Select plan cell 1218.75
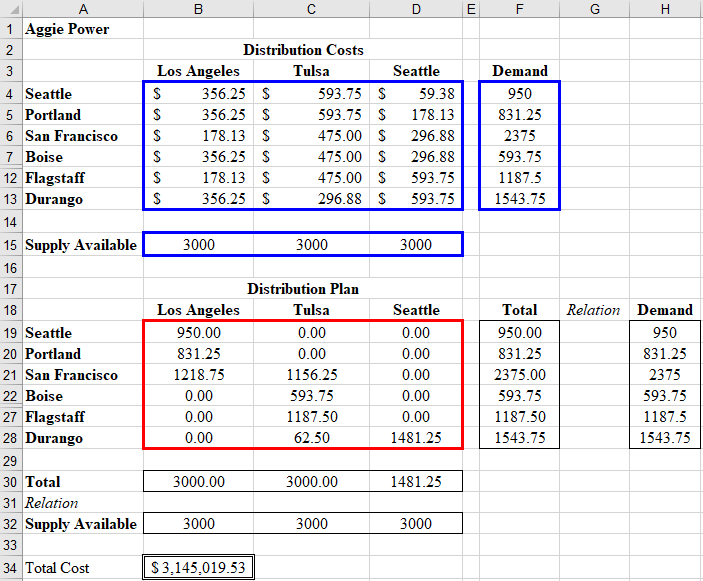The image size is (703, 581). click(198, 375)
